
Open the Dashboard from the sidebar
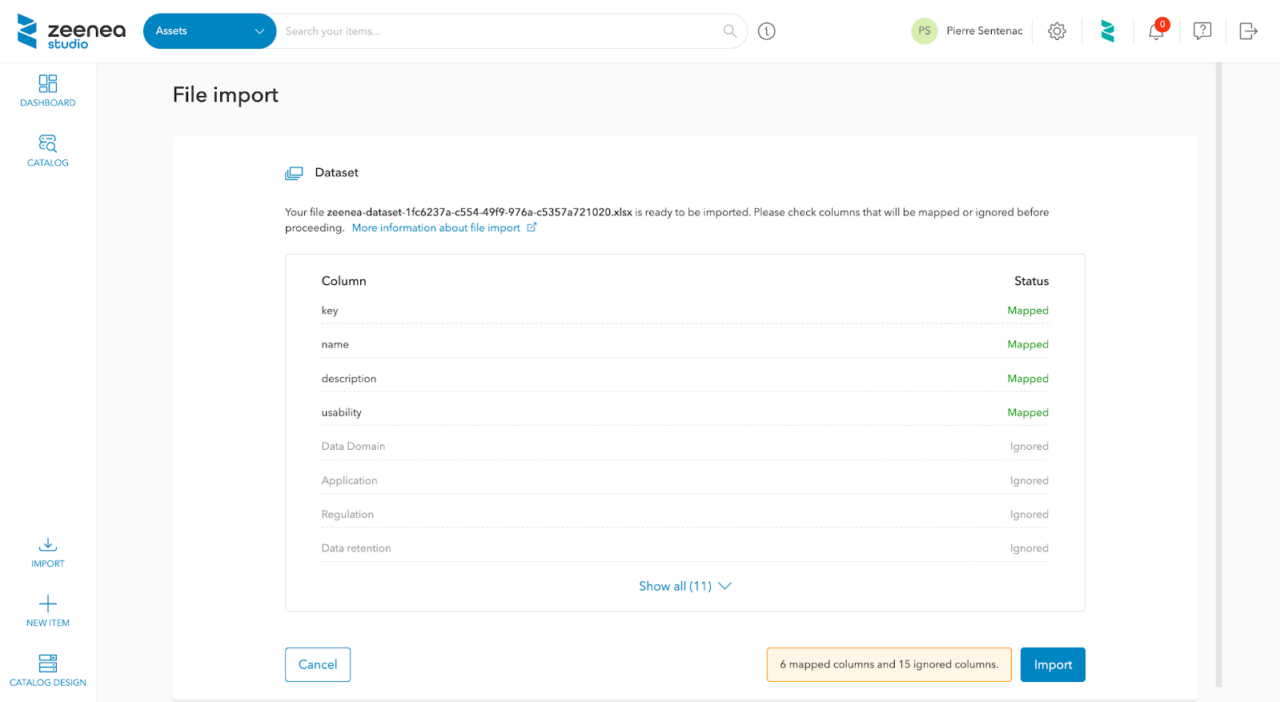coord(47,90)
